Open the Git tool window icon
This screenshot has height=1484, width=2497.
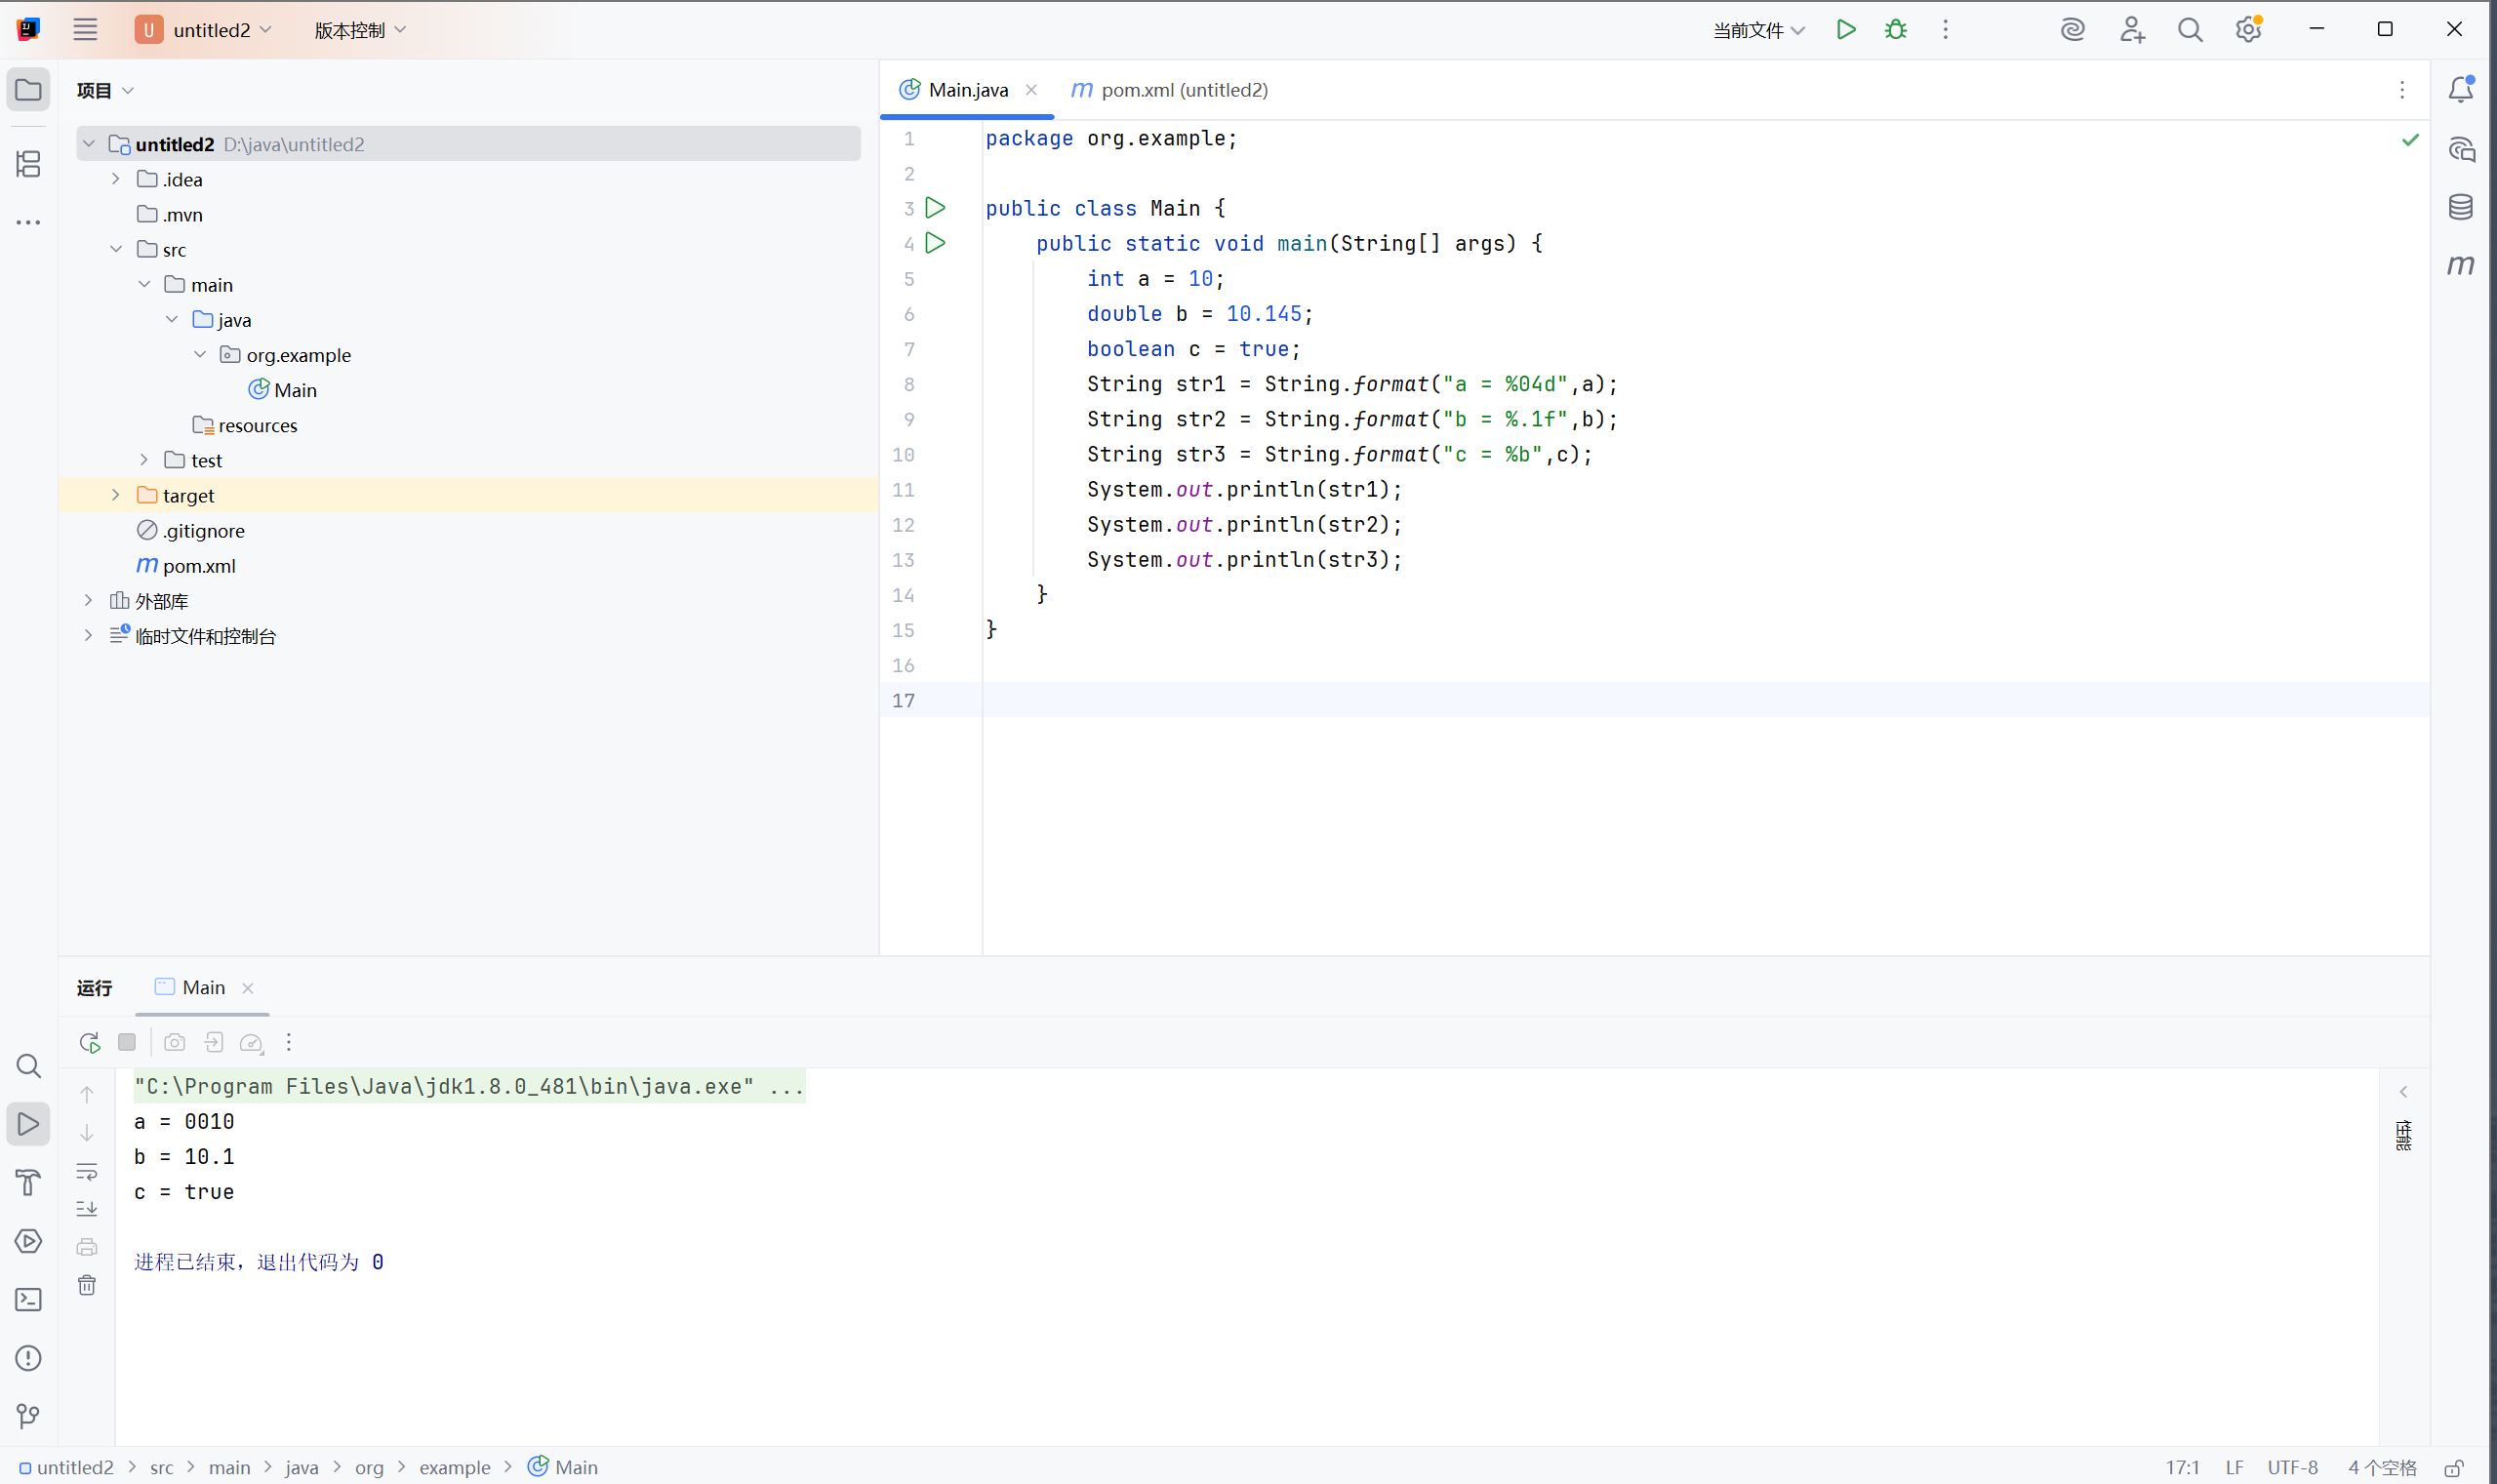coord(28,1416)
